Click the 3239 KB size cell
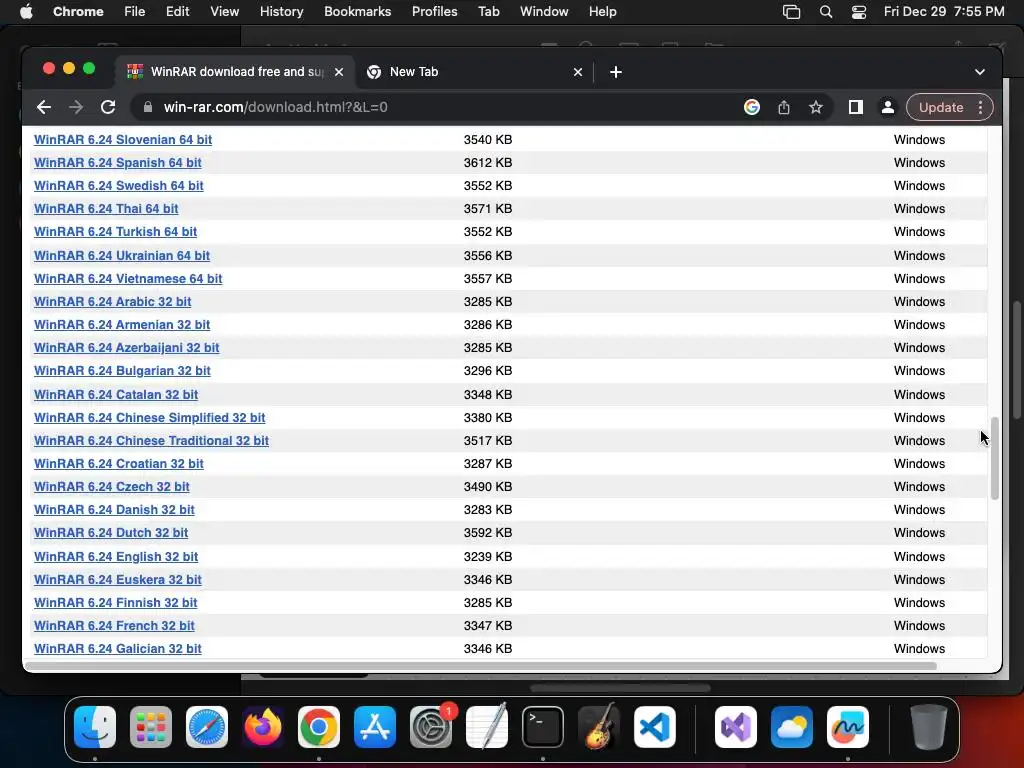Viewport: 1024px width, 768px height. click(x=488, y=556)
